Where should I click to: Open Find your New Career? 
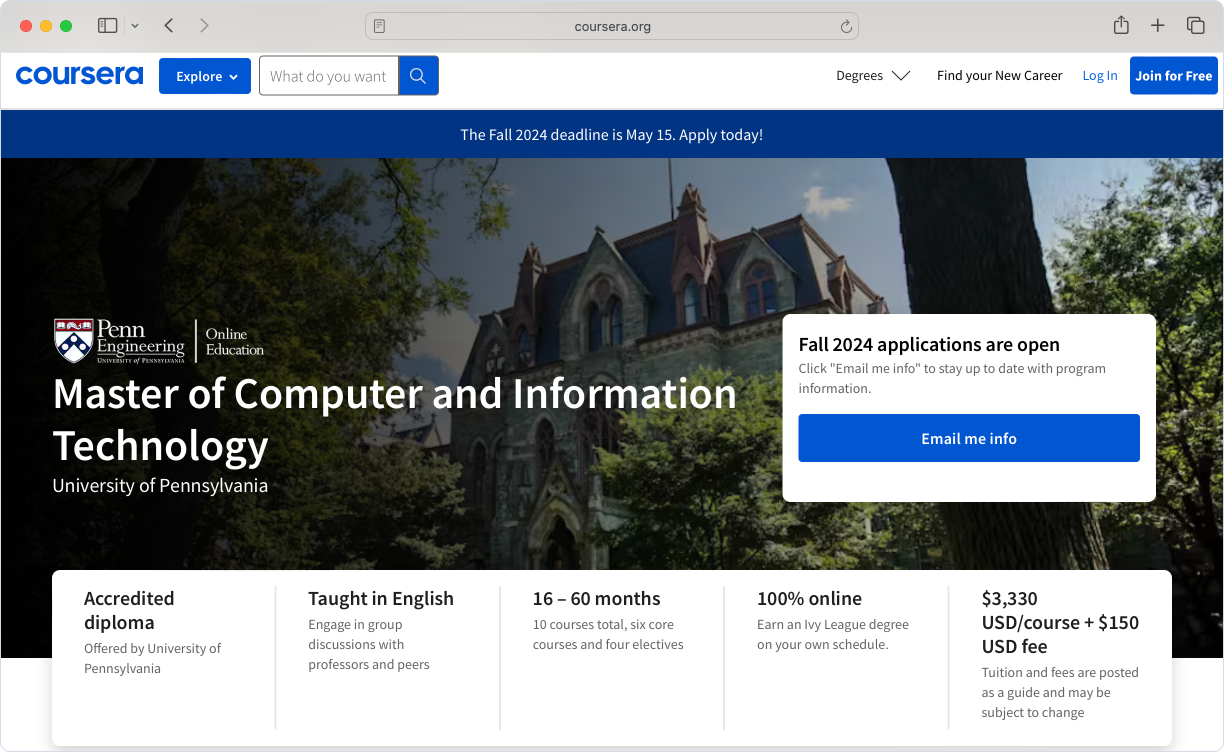[999, 76]
